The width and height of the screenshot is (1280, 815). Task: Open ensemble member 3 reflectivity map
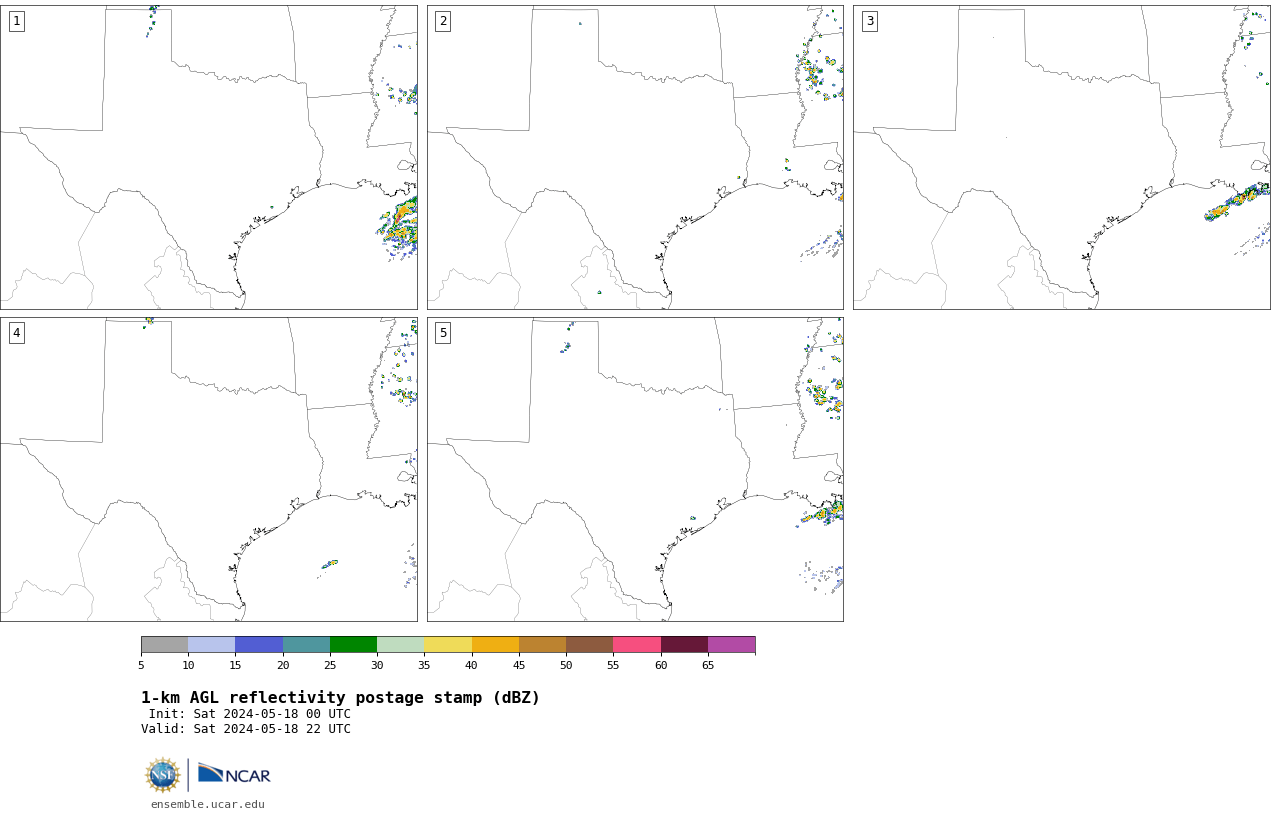pos(1062,157)
